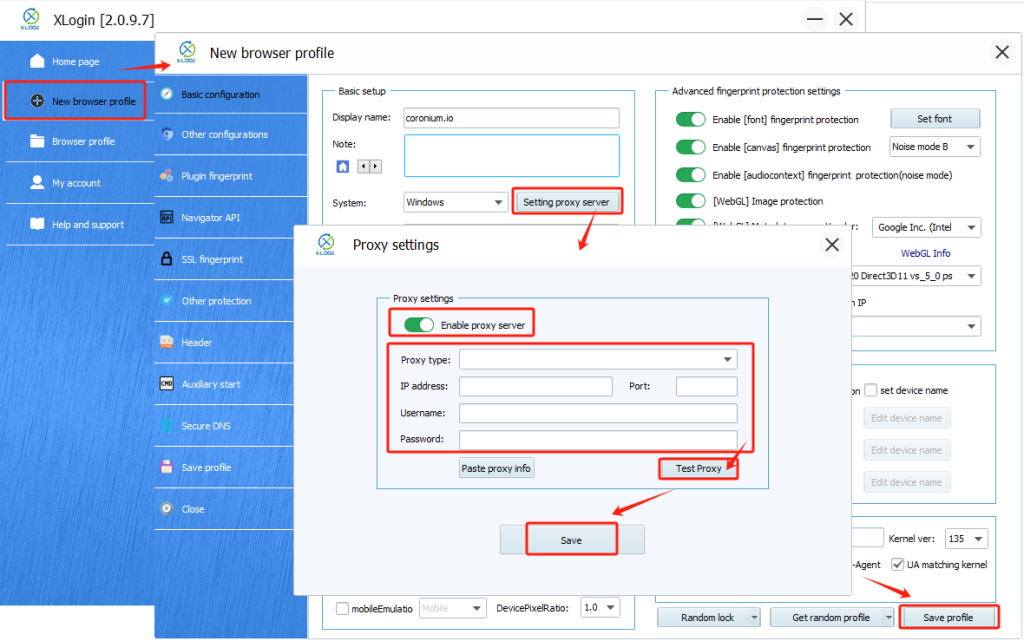Click the Home page house icon
The width and height of the screenshot is (1024, 641).
[37, 61]
